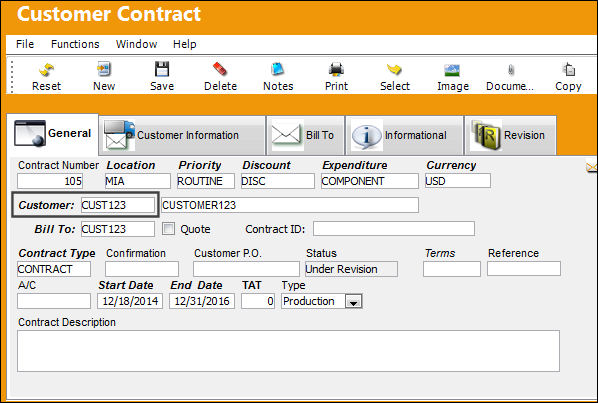Toggle the Quote checkbox
598x403 pixels.
pyautogui.click(x=168, y=229)
